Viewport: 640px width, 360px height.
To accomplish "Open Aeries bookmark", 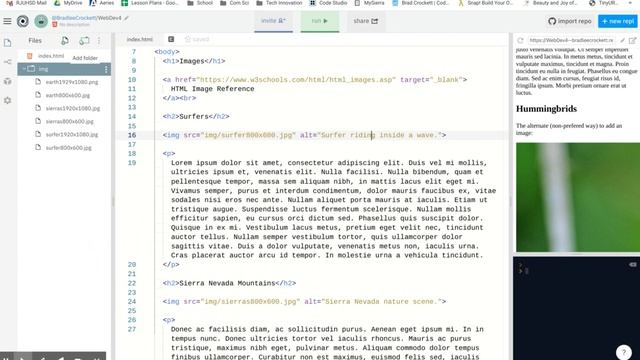I will (102, 3).
